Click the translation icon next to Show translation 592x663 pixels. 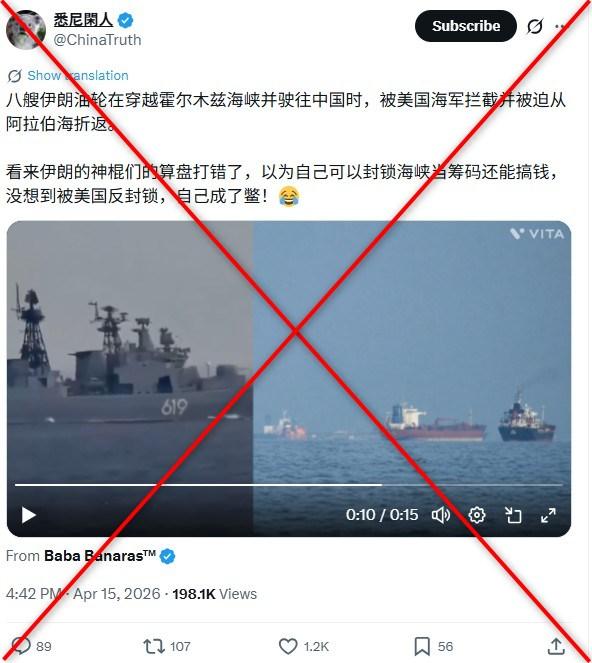(14, 76)
